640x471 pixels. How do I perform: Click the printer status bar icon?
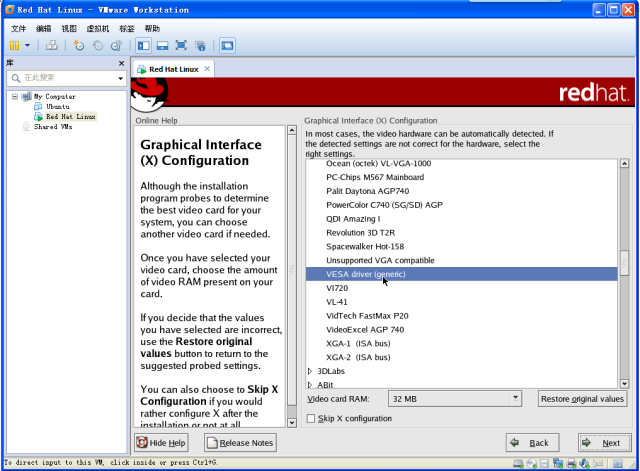point(571,463)
